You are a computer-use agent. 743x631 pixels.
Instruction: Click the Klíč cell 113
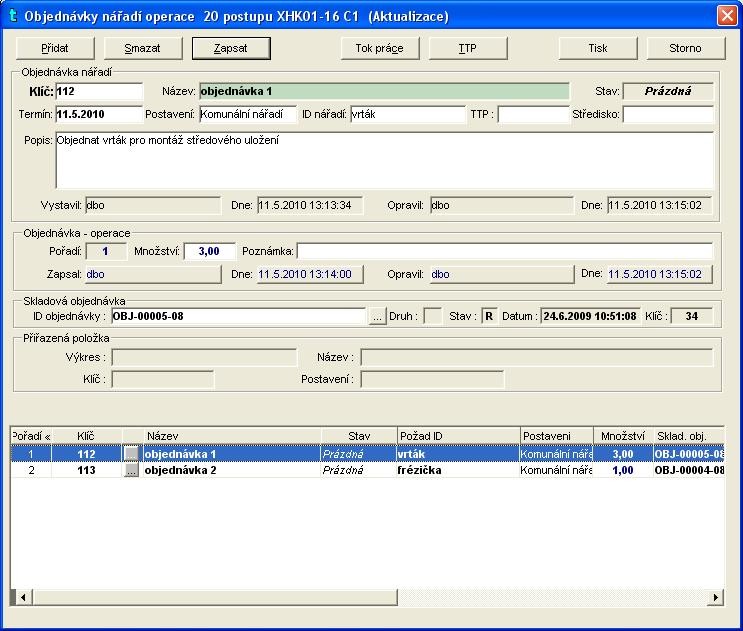[87, 470]
